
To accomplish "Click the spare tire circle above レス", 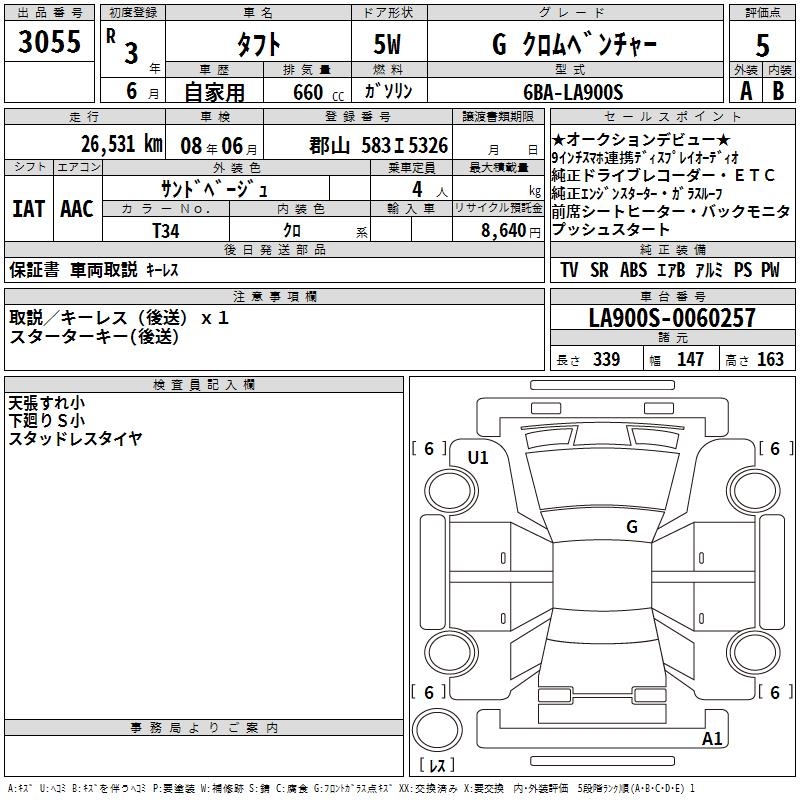I will pyautogui.click(x=437, y=730).
